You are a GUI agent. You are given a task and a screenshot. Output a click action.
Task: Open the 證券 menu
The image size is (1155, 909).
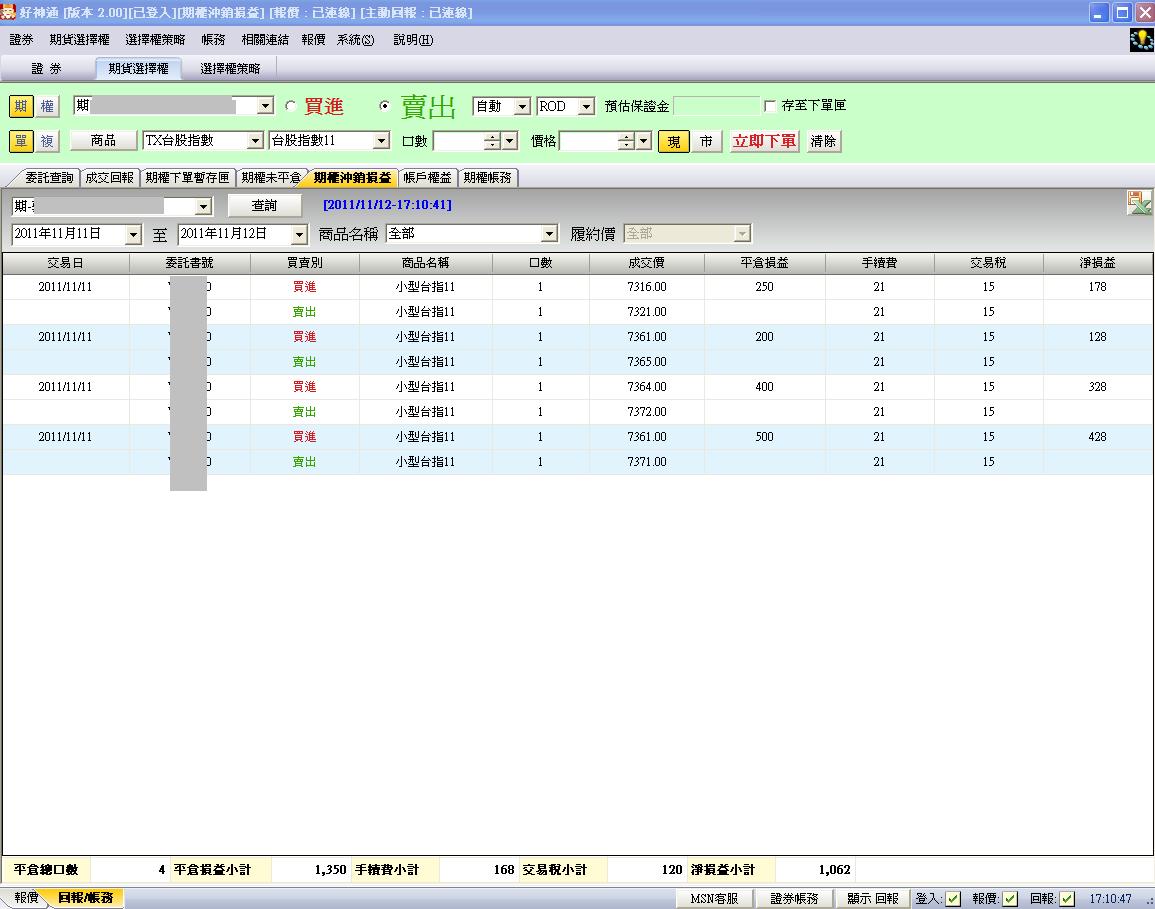point(21,40)
